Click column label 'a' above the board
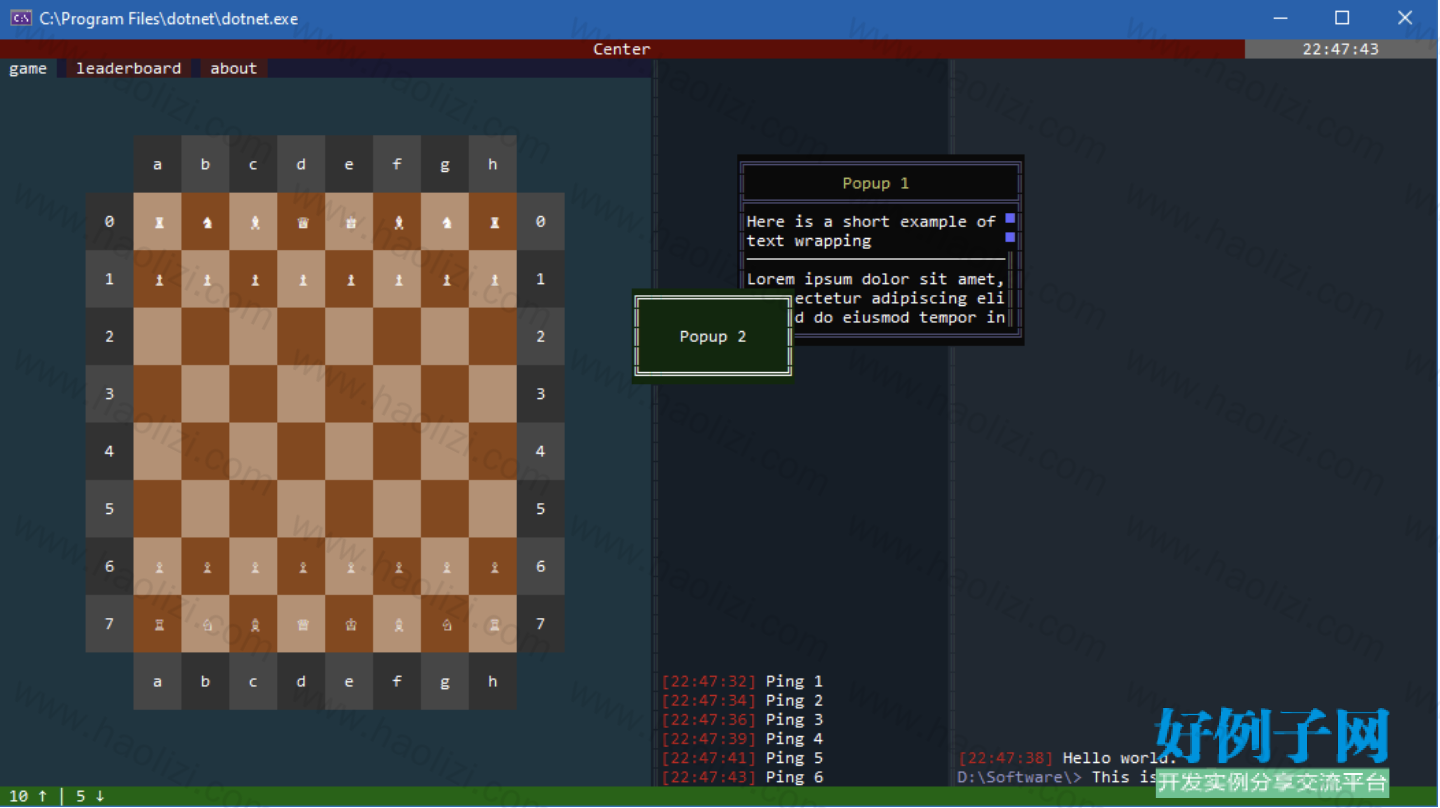This screenshot has height=808, width=1440. tap(158, 164)
